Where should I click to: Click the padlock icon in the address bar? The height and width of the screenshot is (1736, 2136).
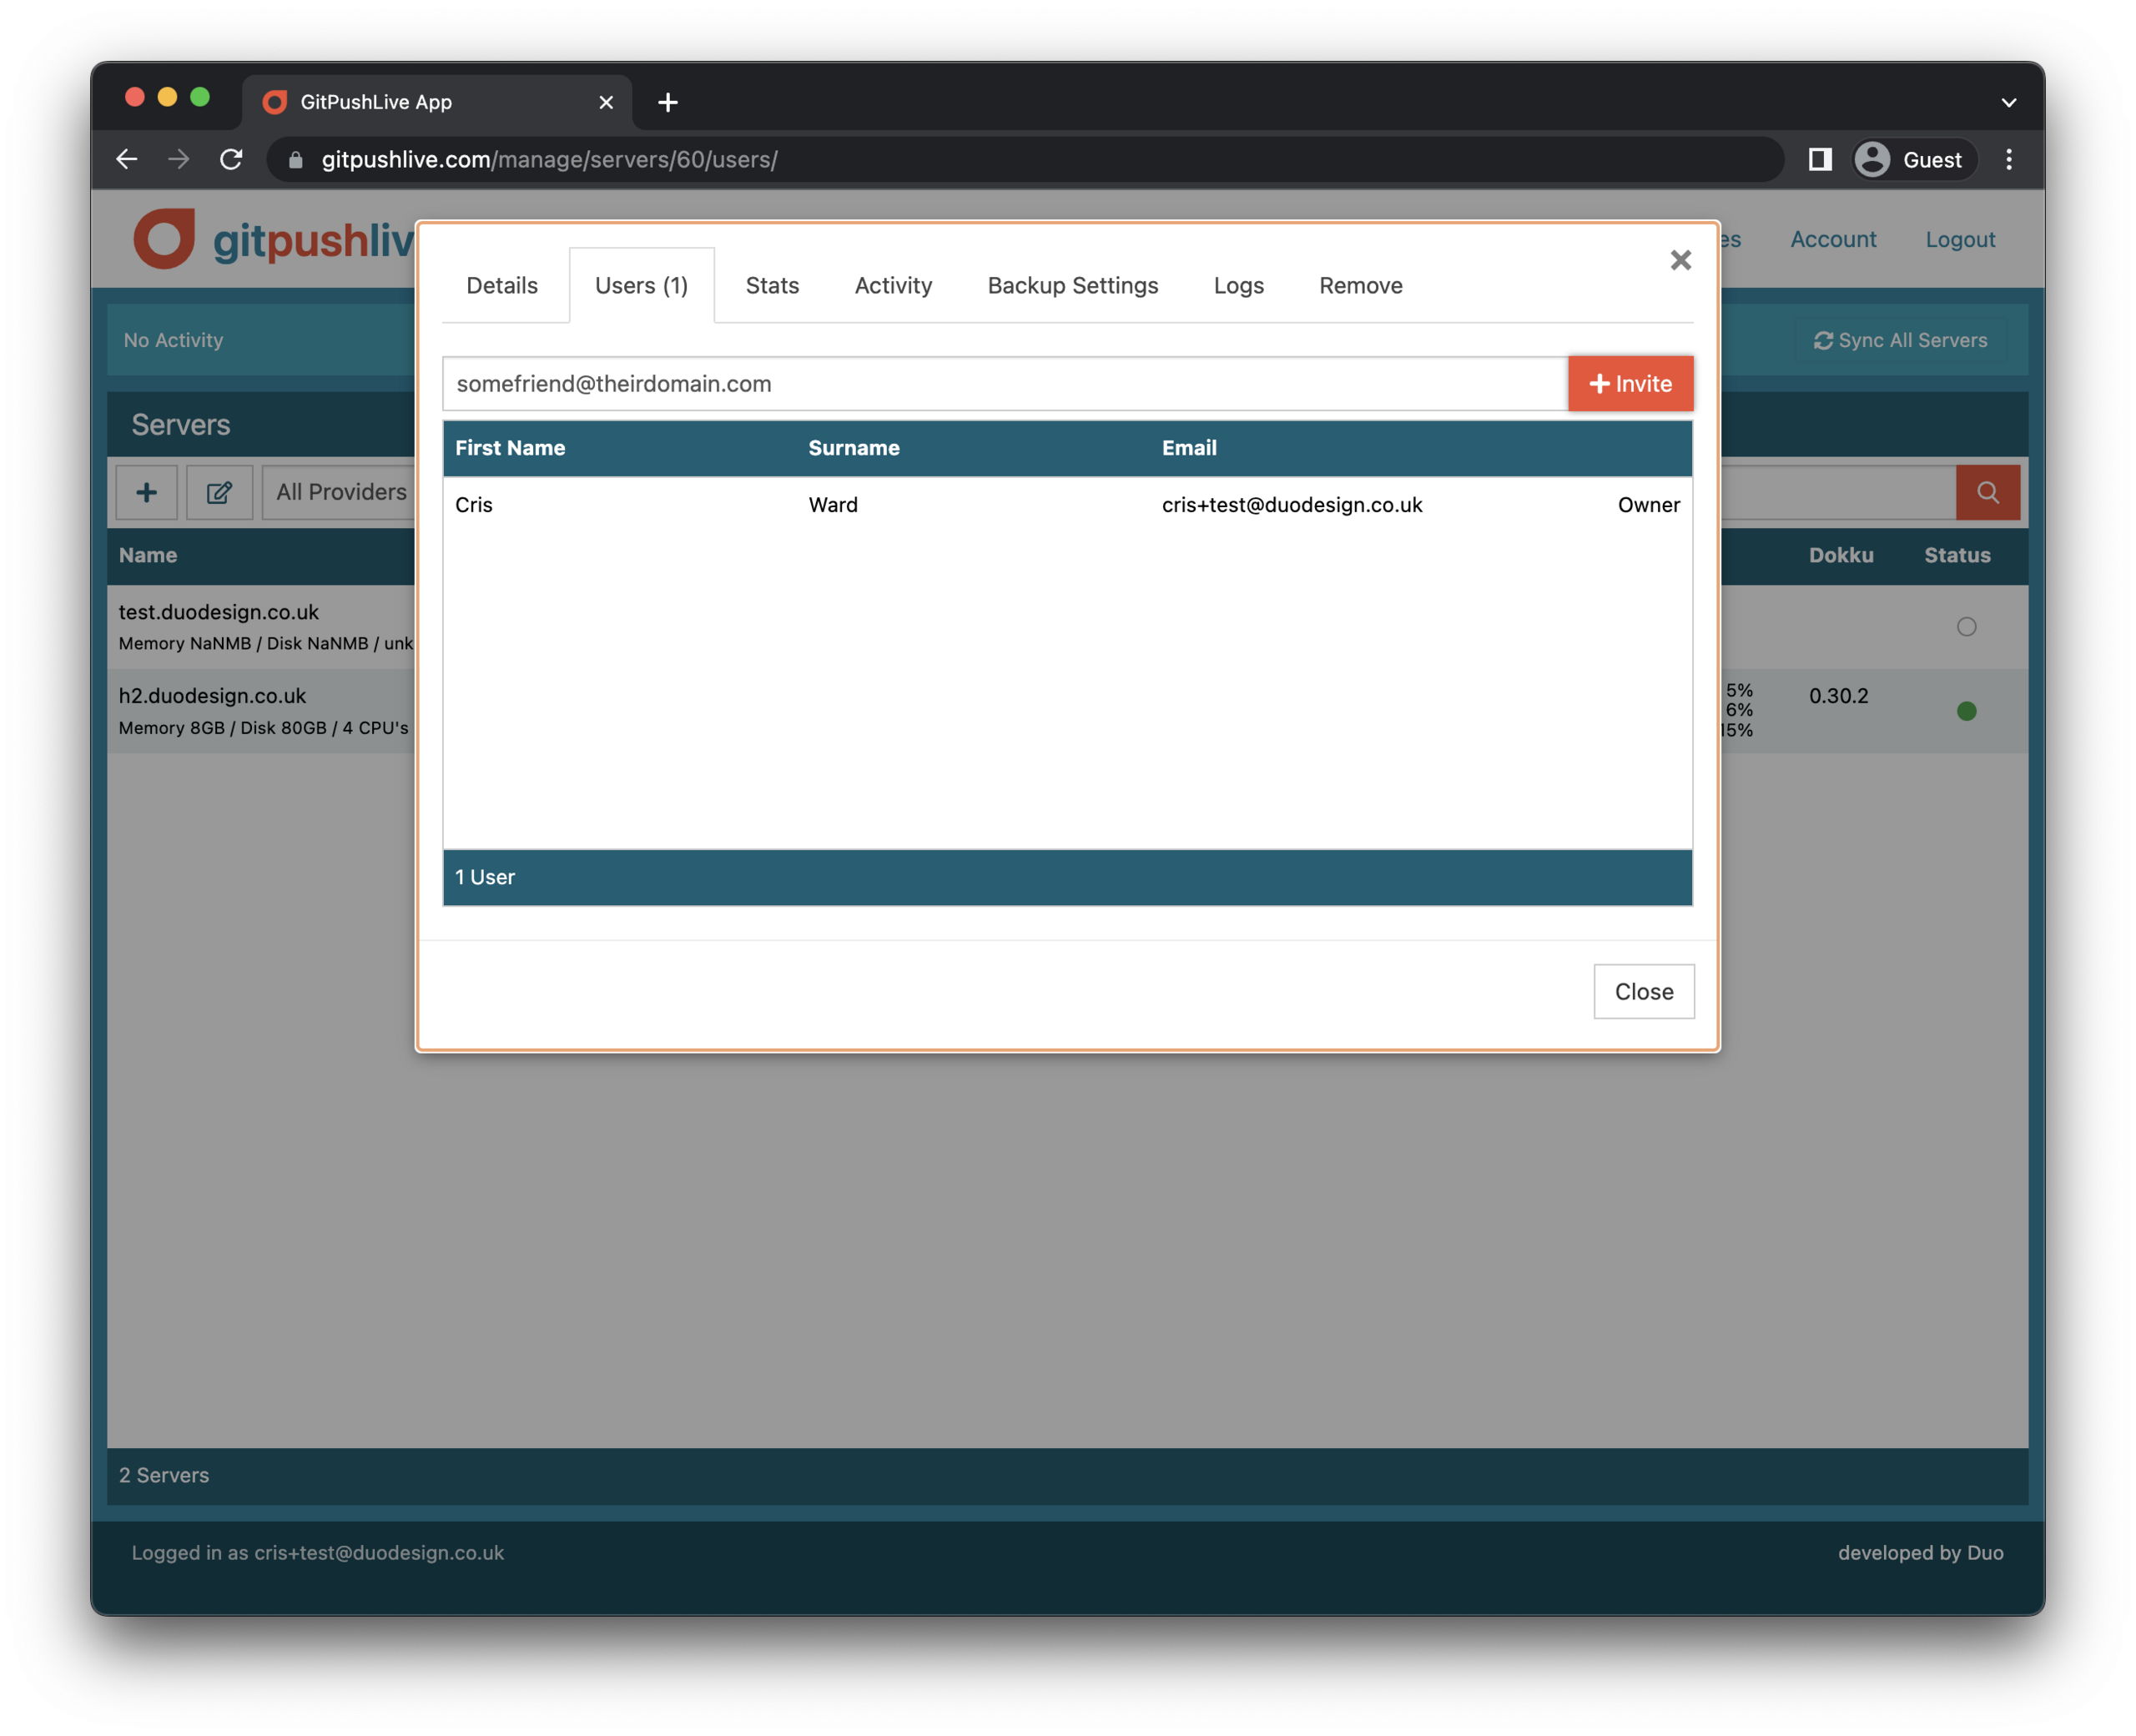[296, 159]
